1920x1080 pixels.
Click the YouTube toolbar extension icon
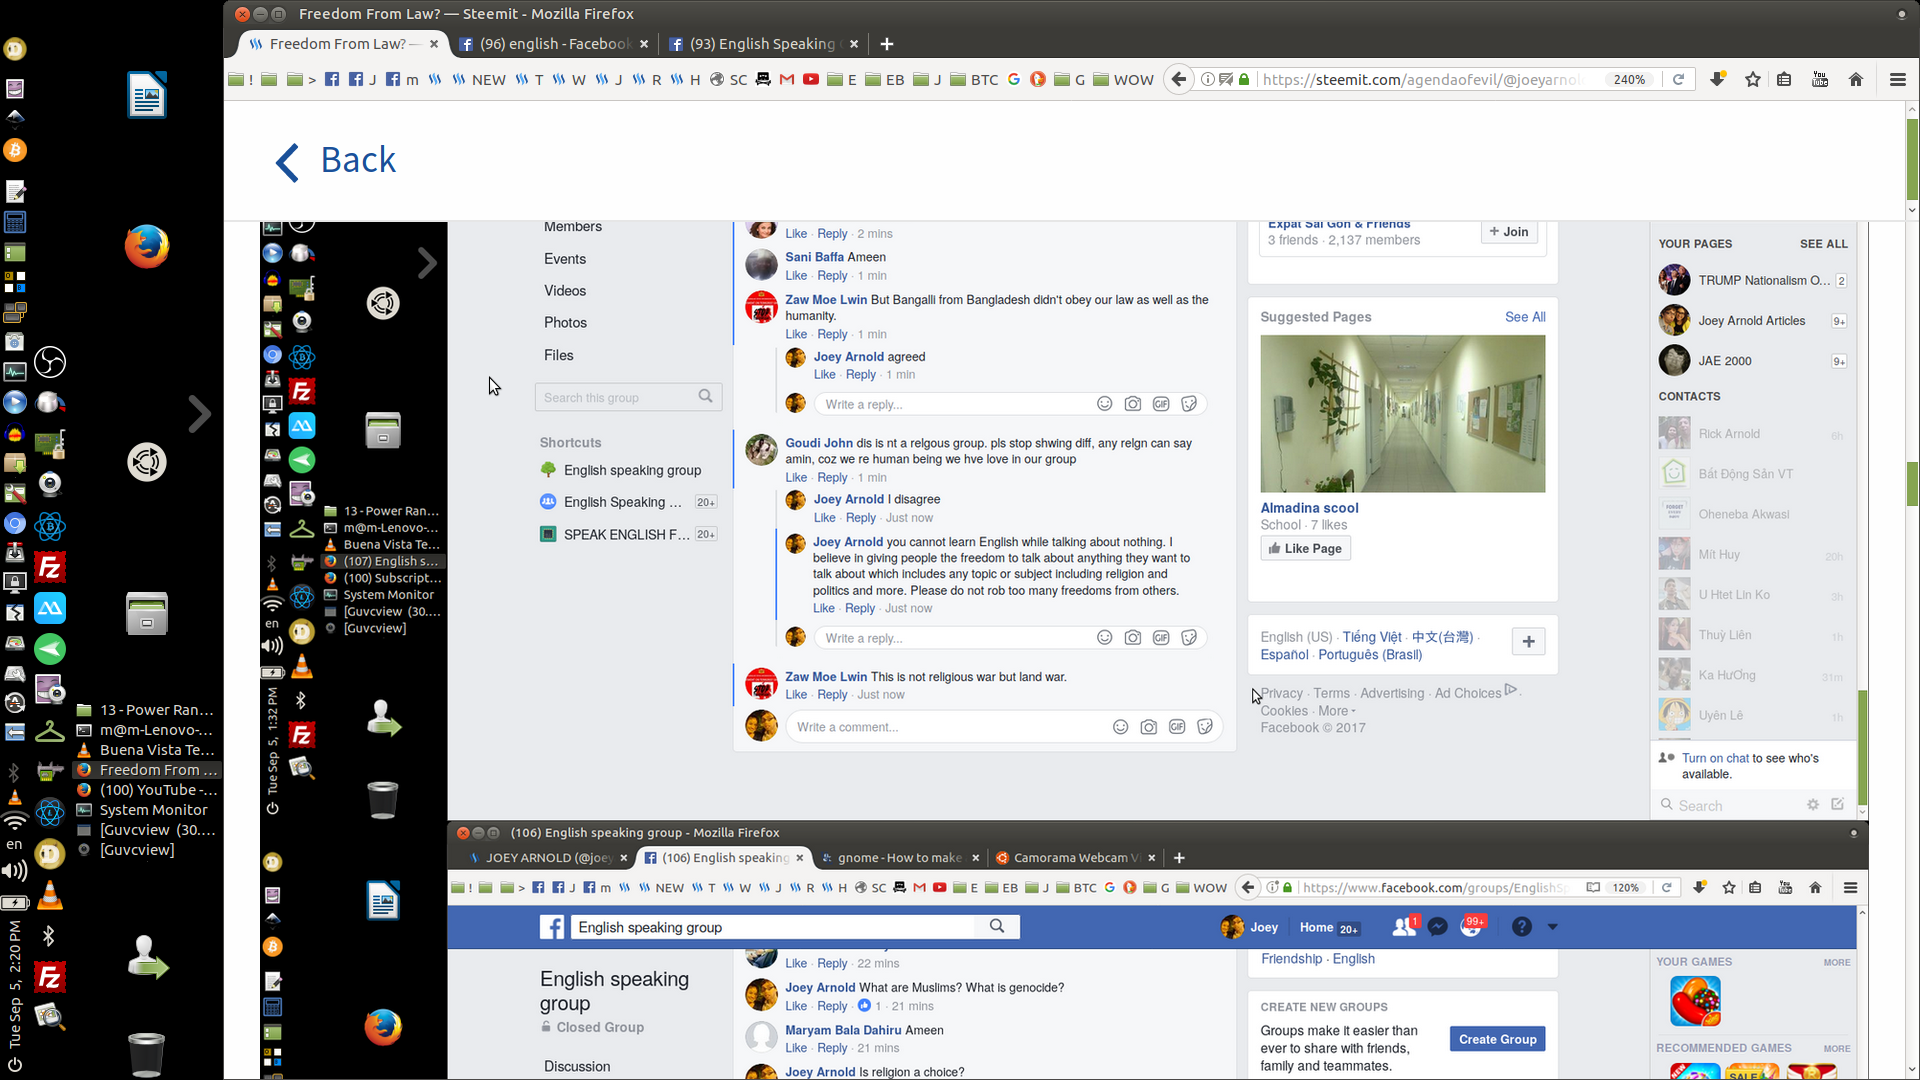point(1820,79)
